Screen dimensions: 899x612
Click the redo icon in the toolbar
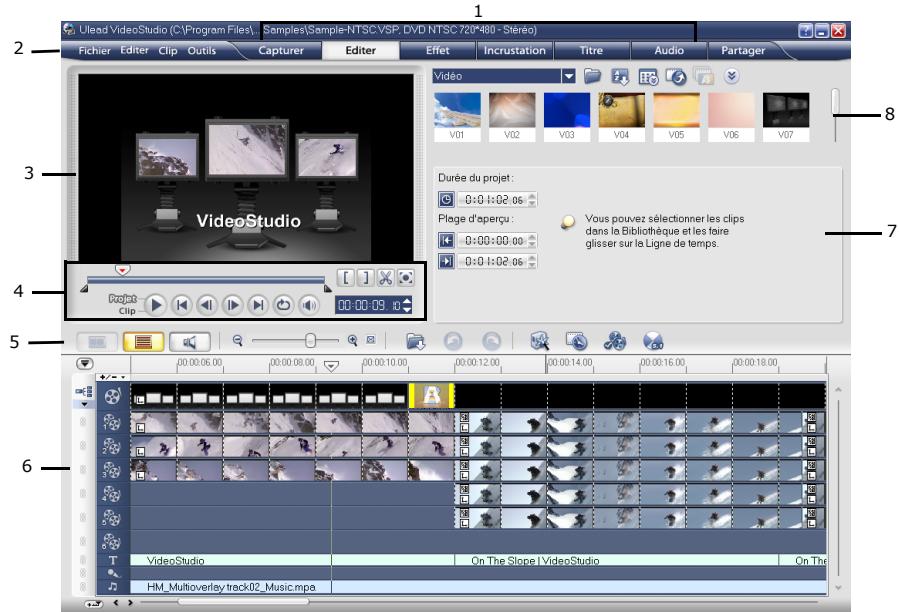[491, 341]
